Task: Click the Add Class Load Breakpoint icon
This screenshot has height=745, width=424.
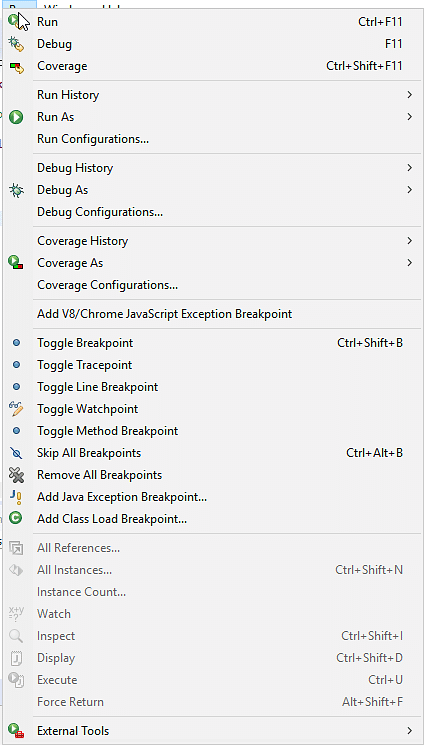Action: point(16,518)
